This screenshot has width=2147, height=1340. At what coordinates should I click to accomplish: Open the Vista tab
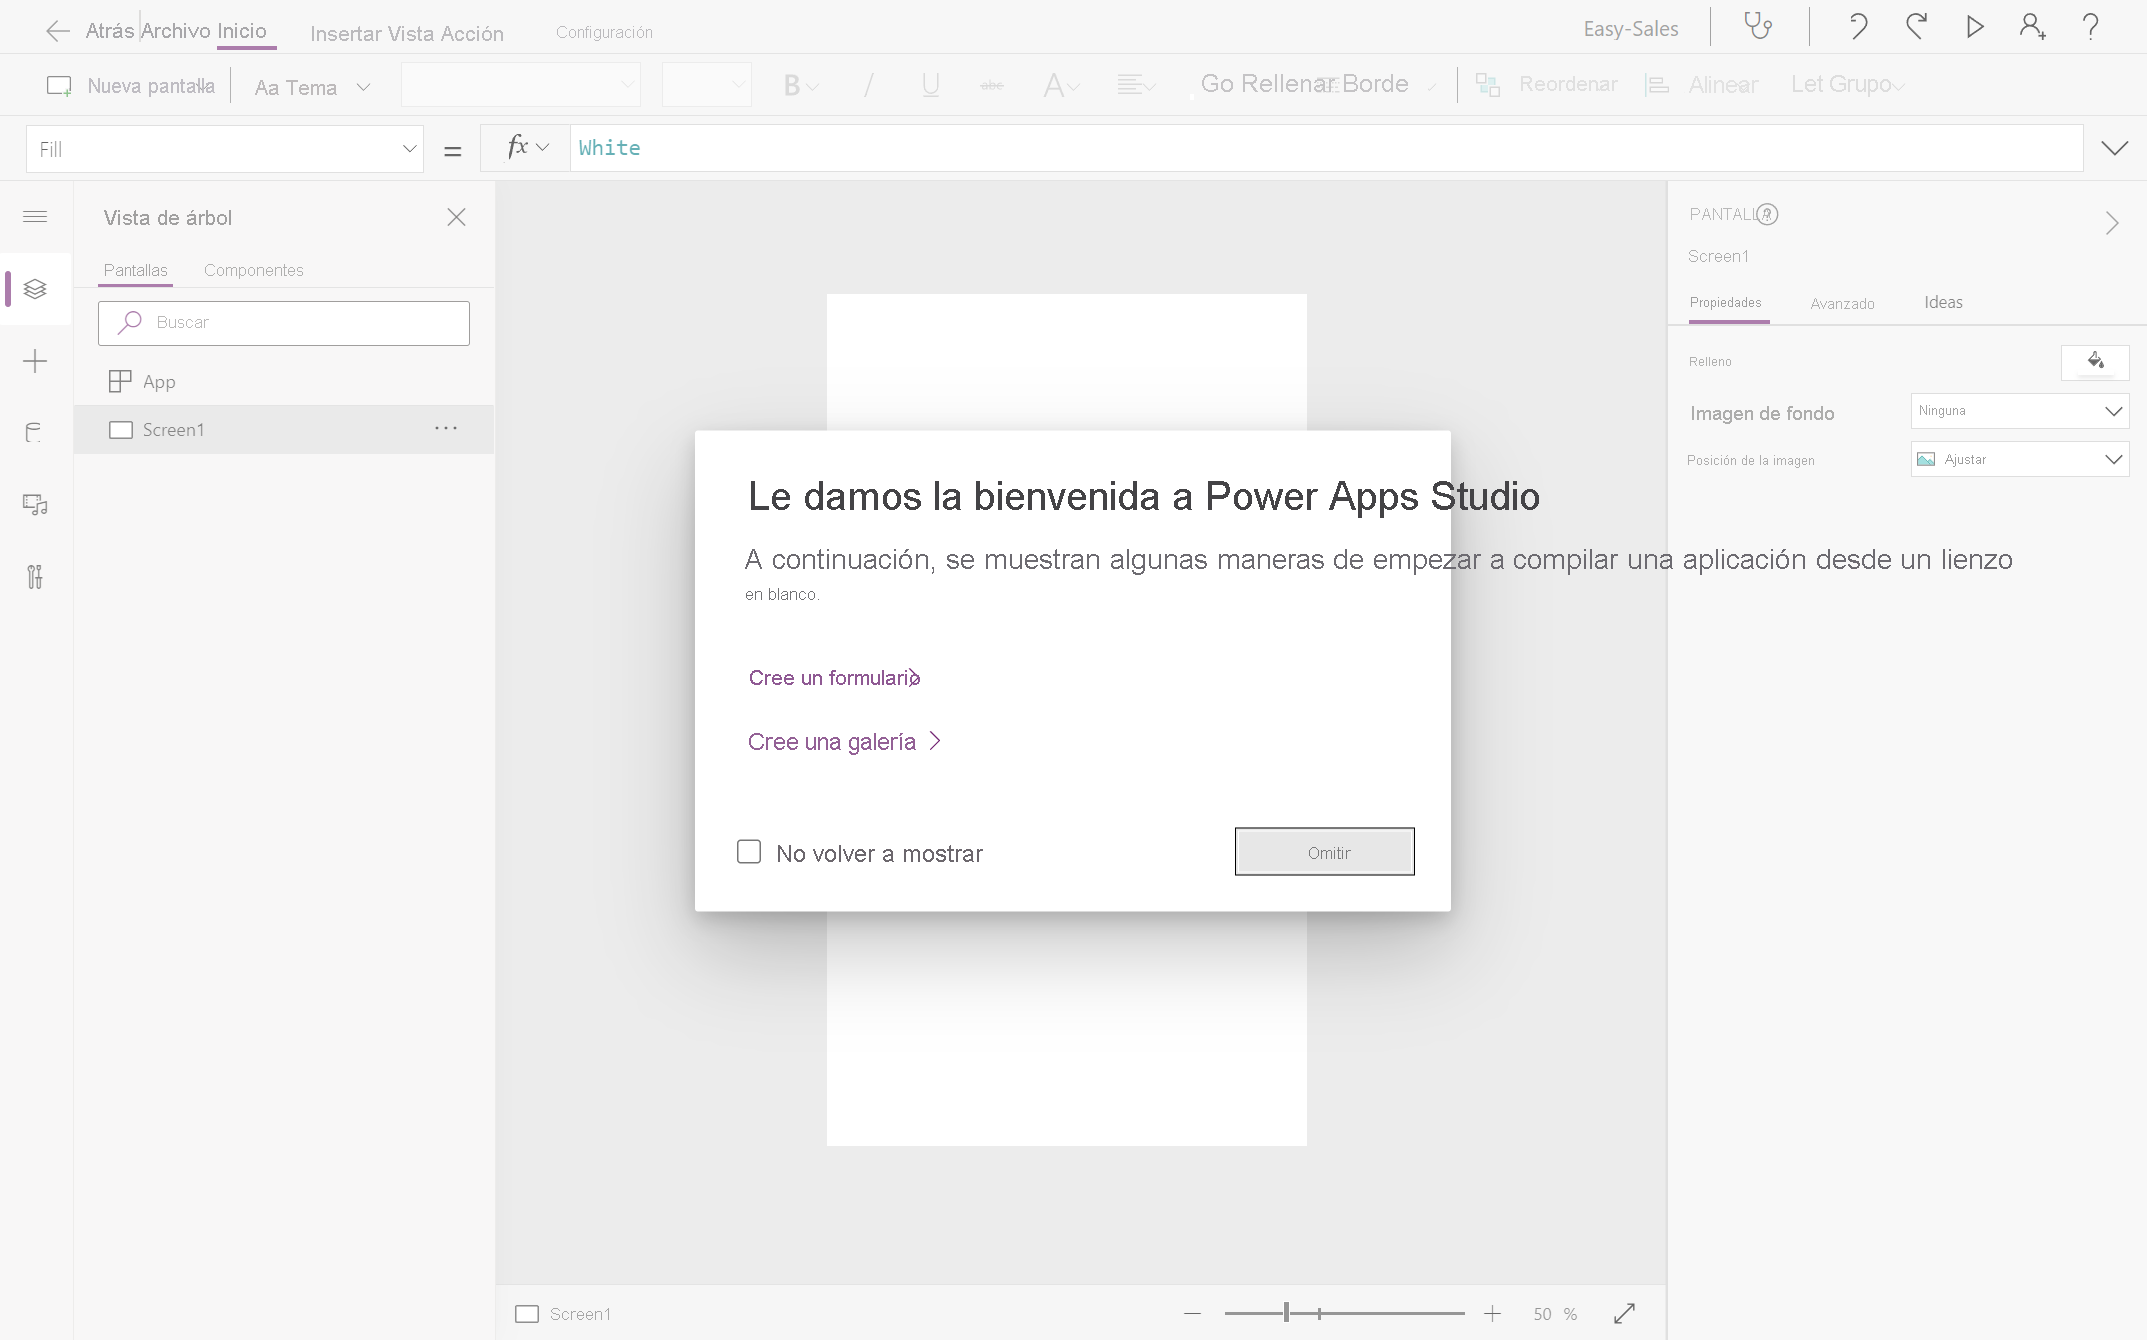[x=411, y=34]
